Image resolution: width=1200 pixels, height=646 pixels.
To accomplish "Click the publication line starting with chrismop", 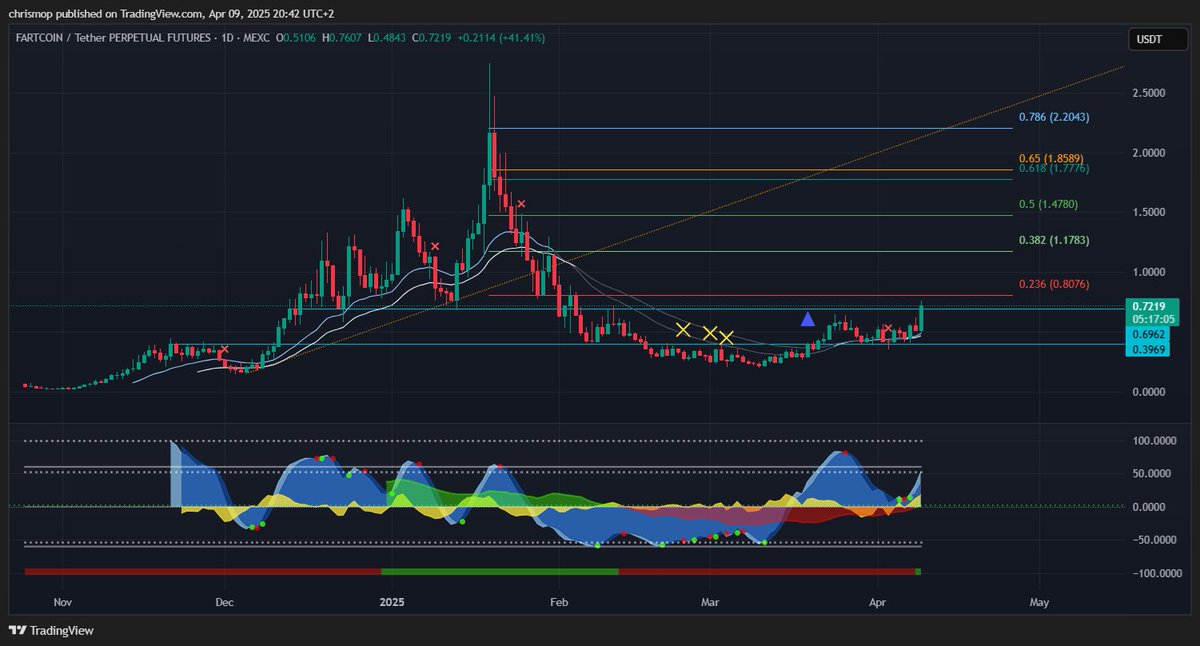I will coord(174,15).
